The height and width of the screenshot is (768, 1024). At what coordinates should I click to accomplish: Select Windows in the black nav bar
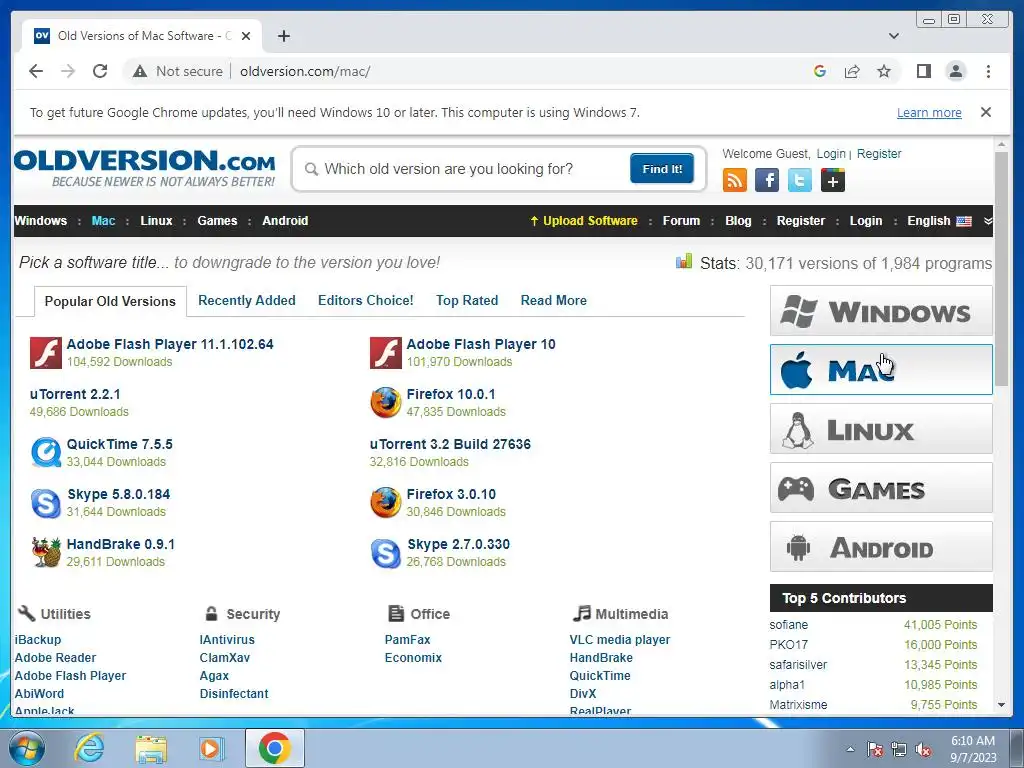pos(40,221)
